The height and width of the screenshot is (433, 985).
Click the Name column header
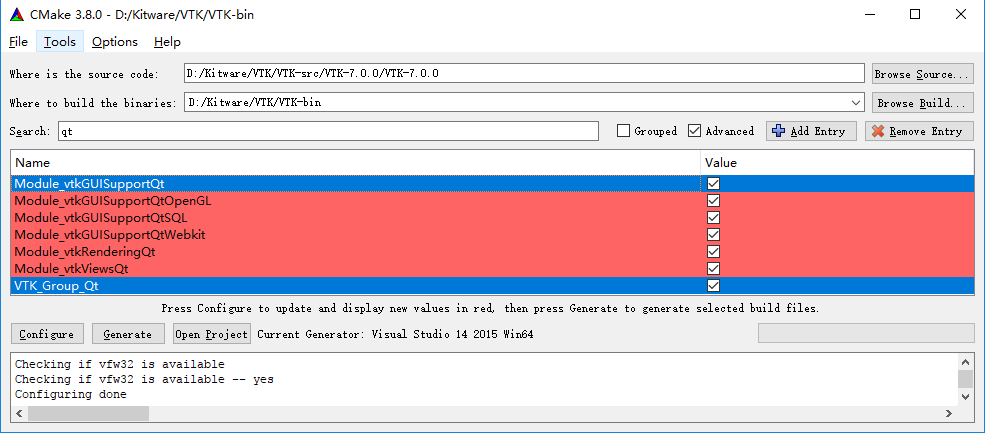pos(356,163)
